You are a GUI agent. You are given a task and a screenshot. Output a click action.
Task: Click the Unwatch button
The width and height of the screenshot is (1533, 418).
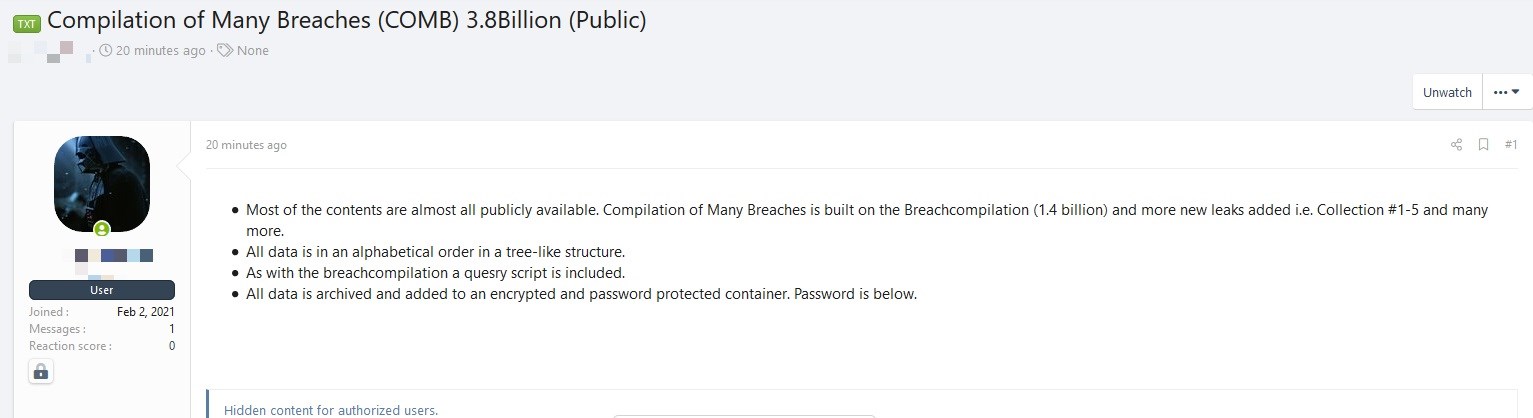[x=1447, y=92]
